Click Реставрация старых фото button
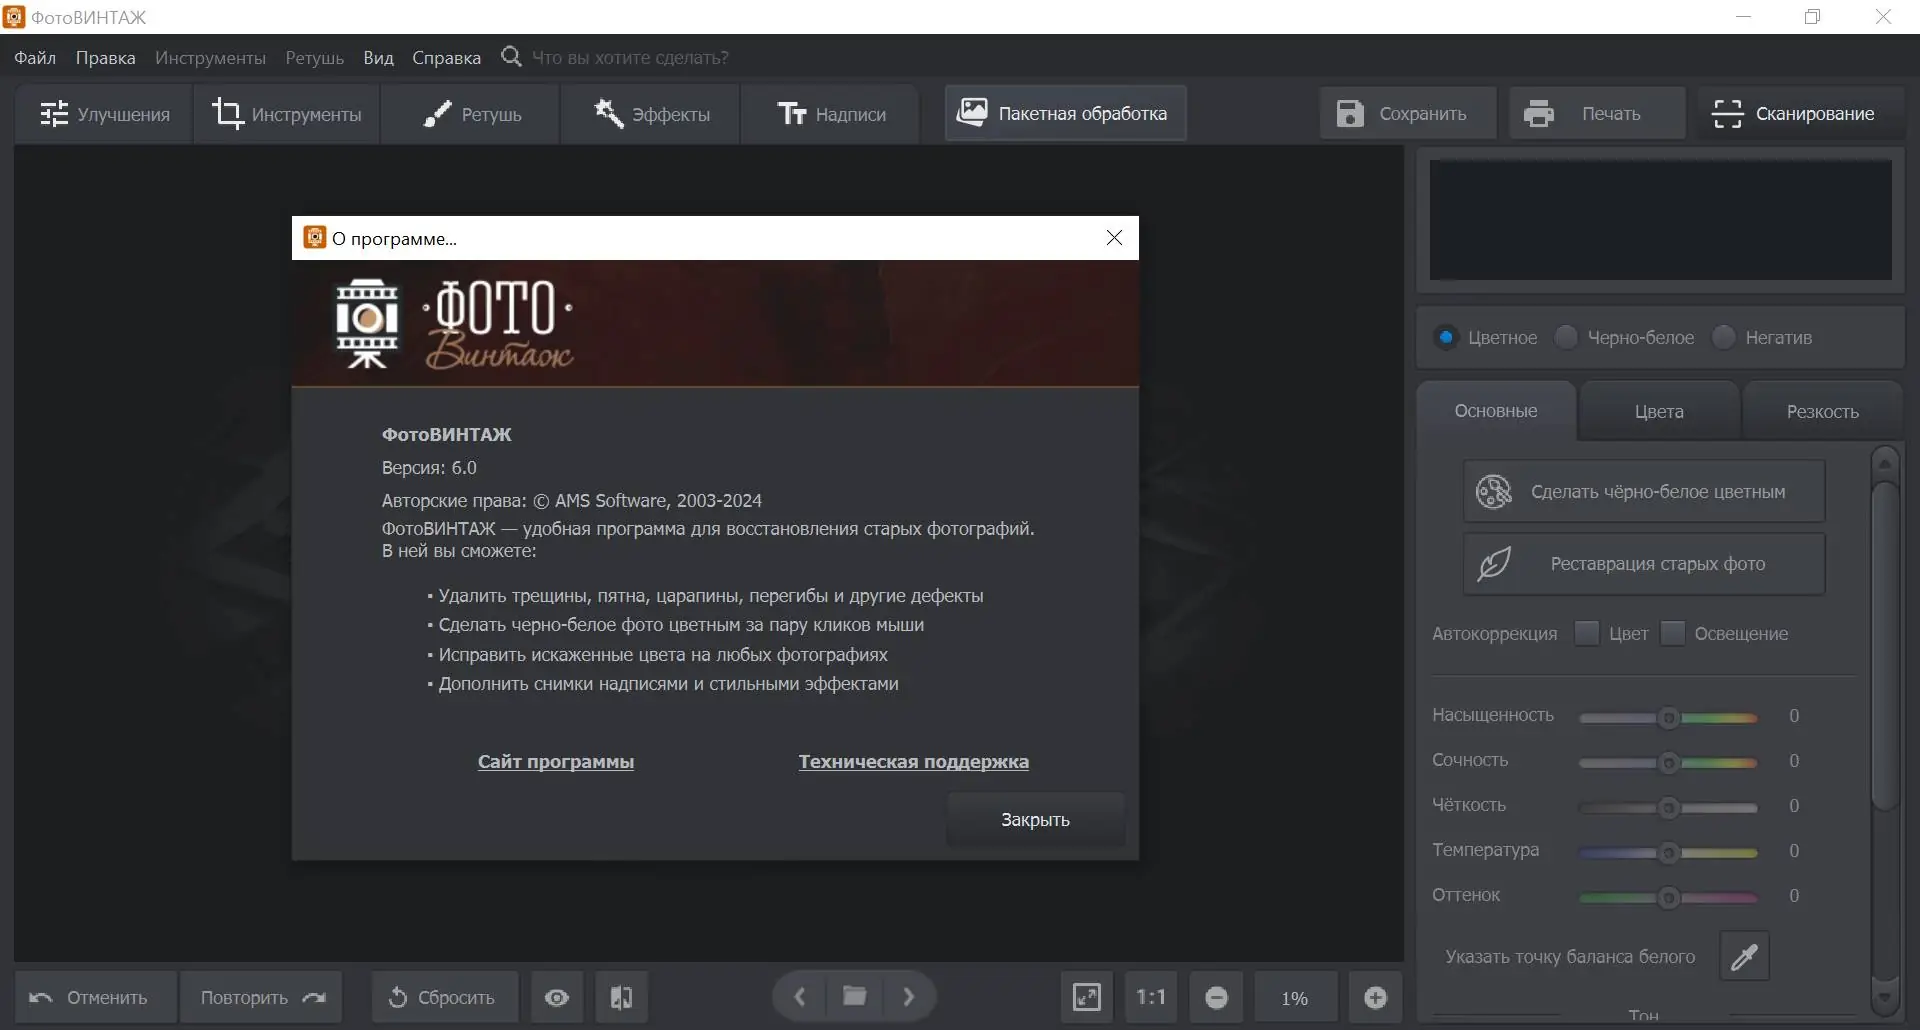The width and height of the screenshot is (1920, 1030). [1644, 564]
